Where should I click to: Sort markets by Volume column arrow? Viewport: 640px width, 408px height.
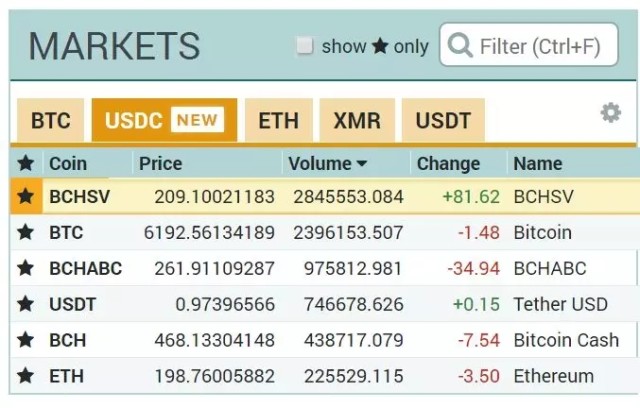pos(362,164)
